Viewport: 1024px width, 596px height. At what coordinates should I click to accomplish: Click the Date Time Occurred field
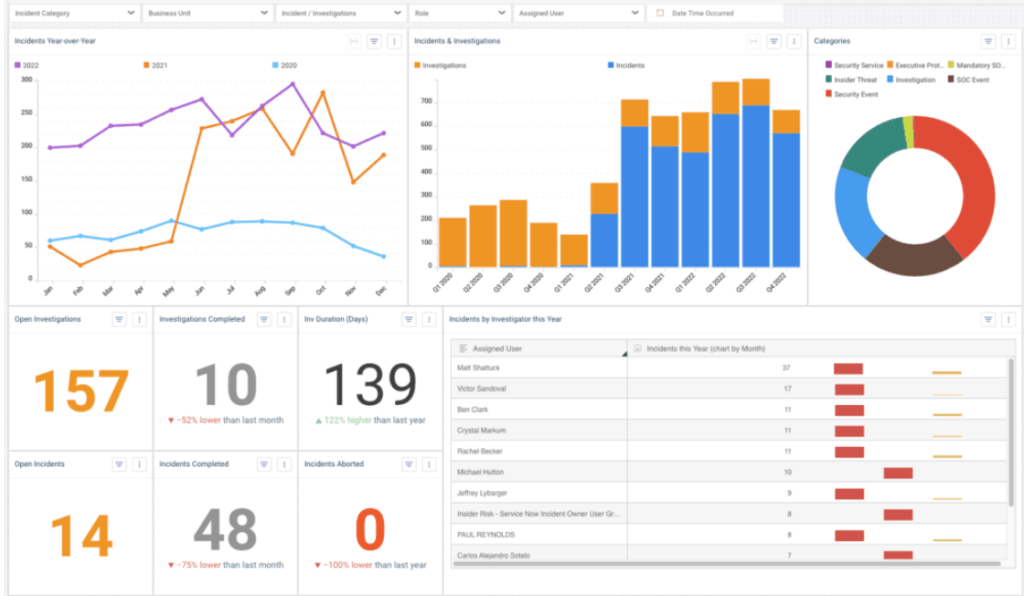coord(716,12)
